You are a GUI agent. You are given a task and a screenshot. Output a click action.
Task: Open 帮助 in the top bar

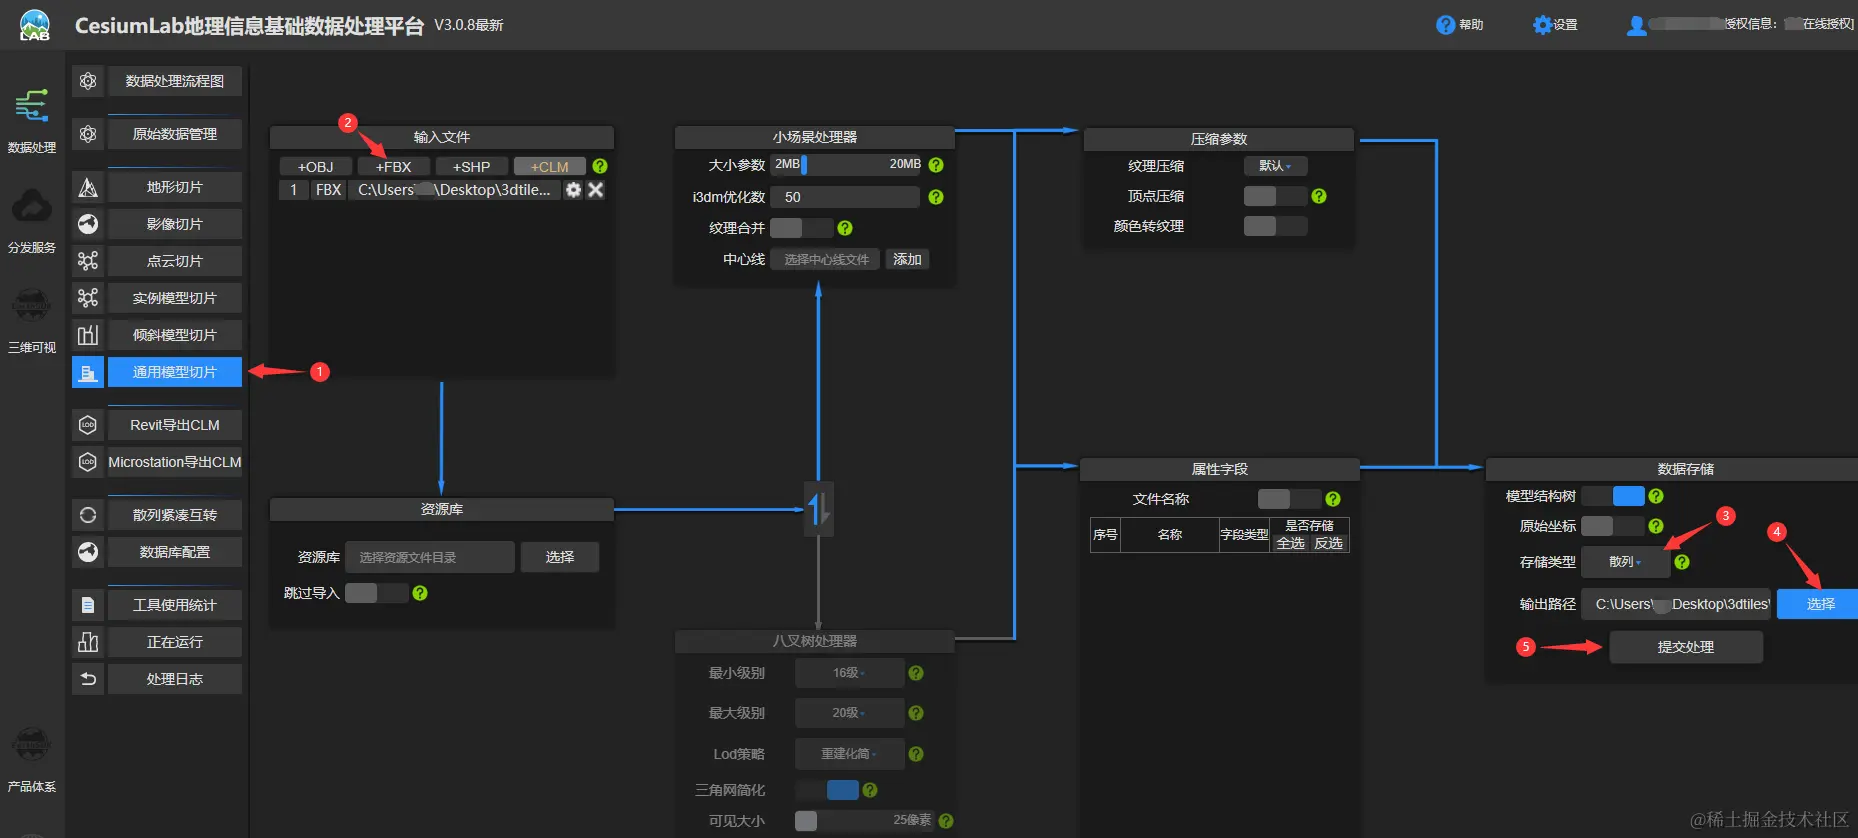point(1459,25)
